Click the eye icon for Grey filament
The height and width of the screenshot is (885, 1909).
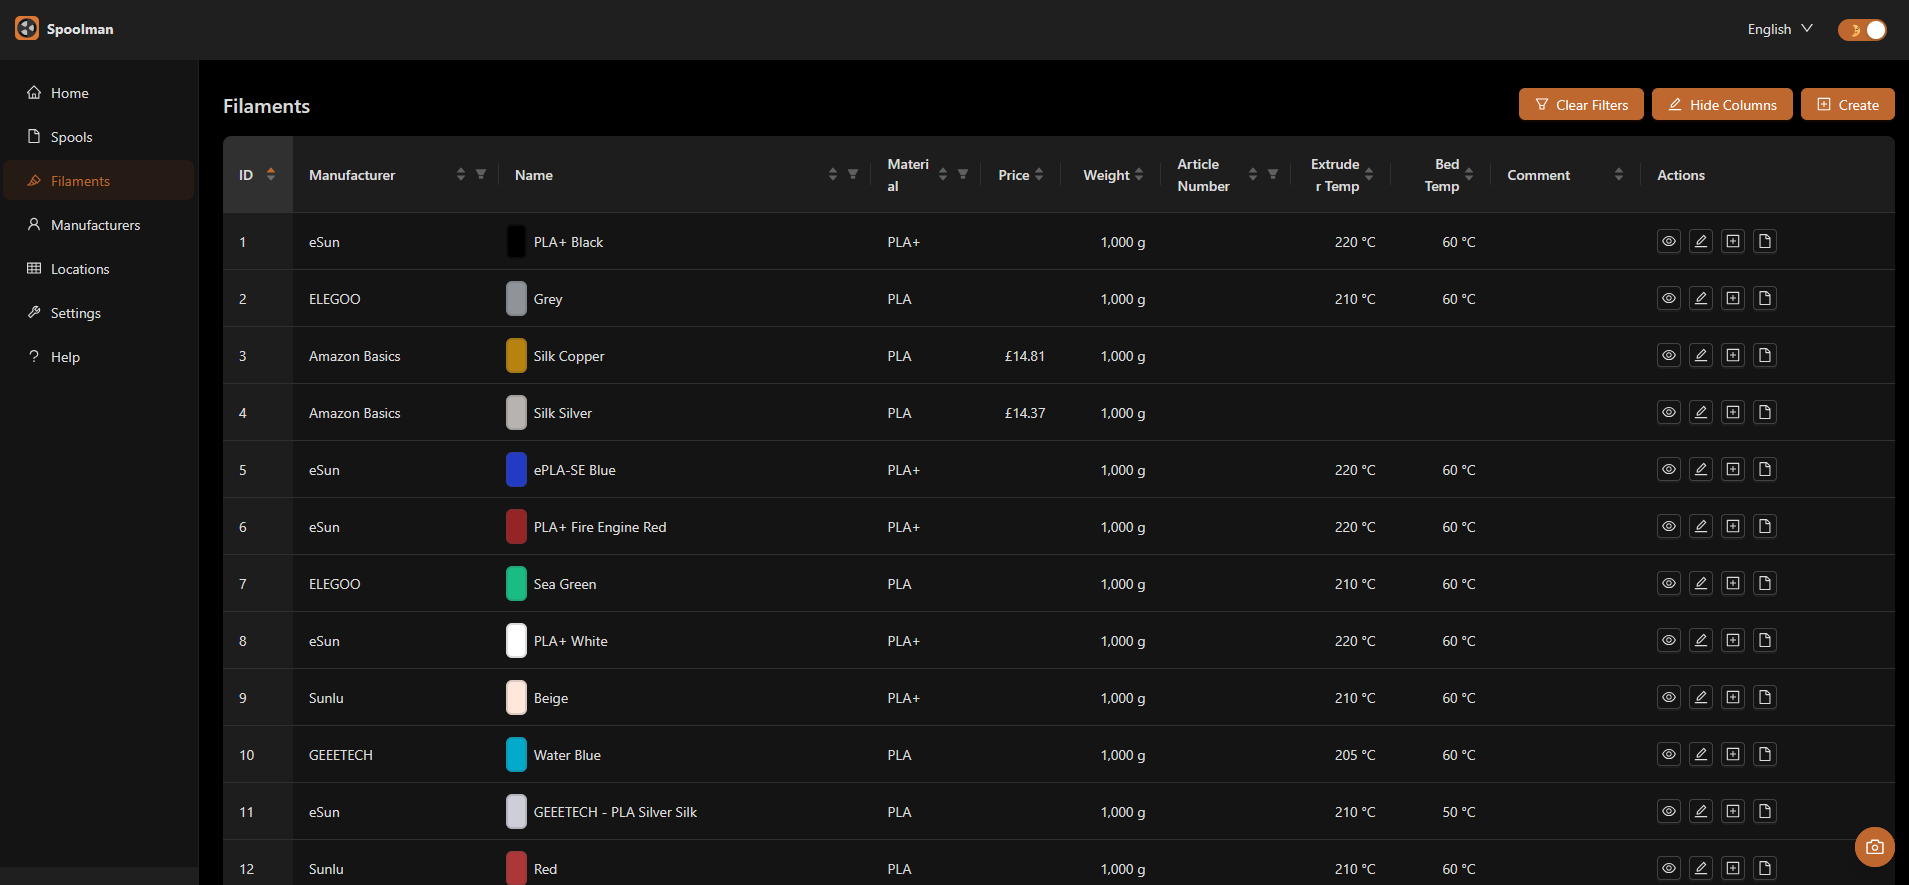point(1668,298)
